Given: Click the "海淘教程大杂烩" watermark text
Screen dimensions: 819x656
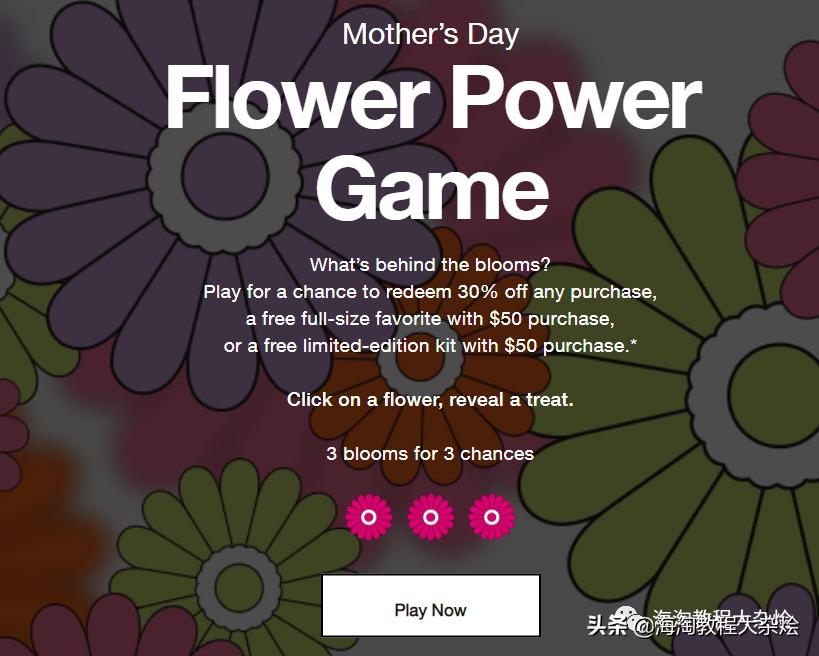Looking at the screenshot, I should tap(725, 625).
